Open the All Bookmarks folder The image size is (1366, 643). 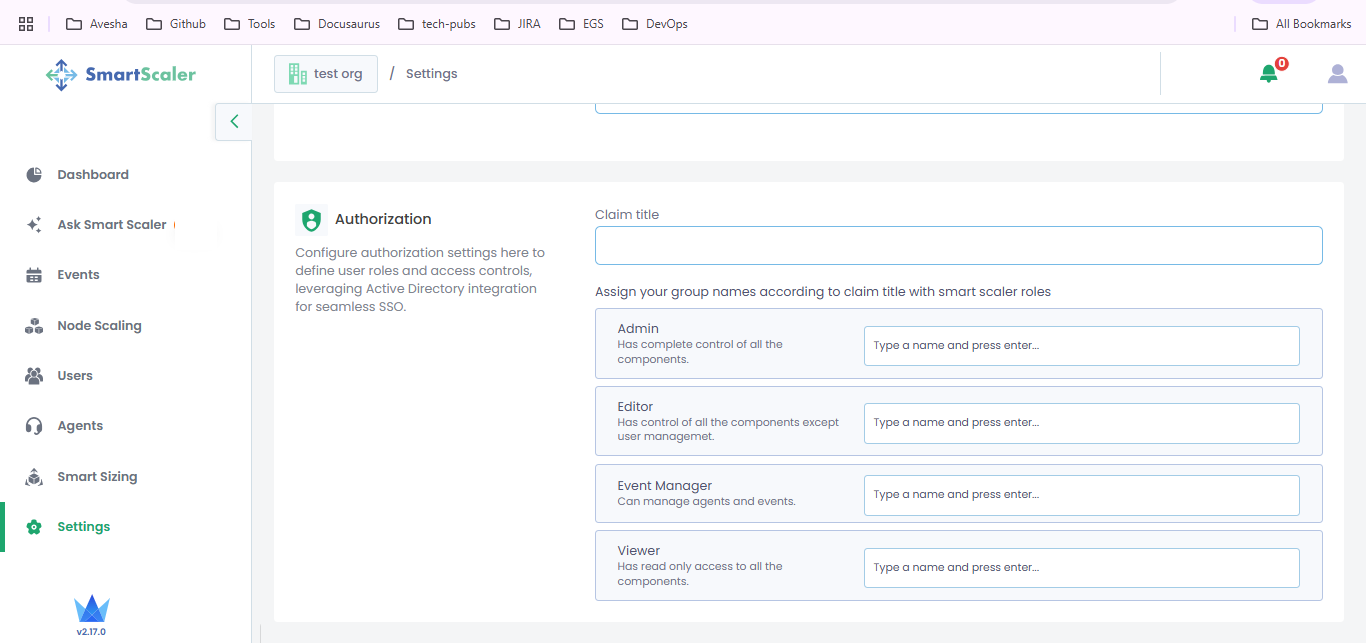(1302, 24)
